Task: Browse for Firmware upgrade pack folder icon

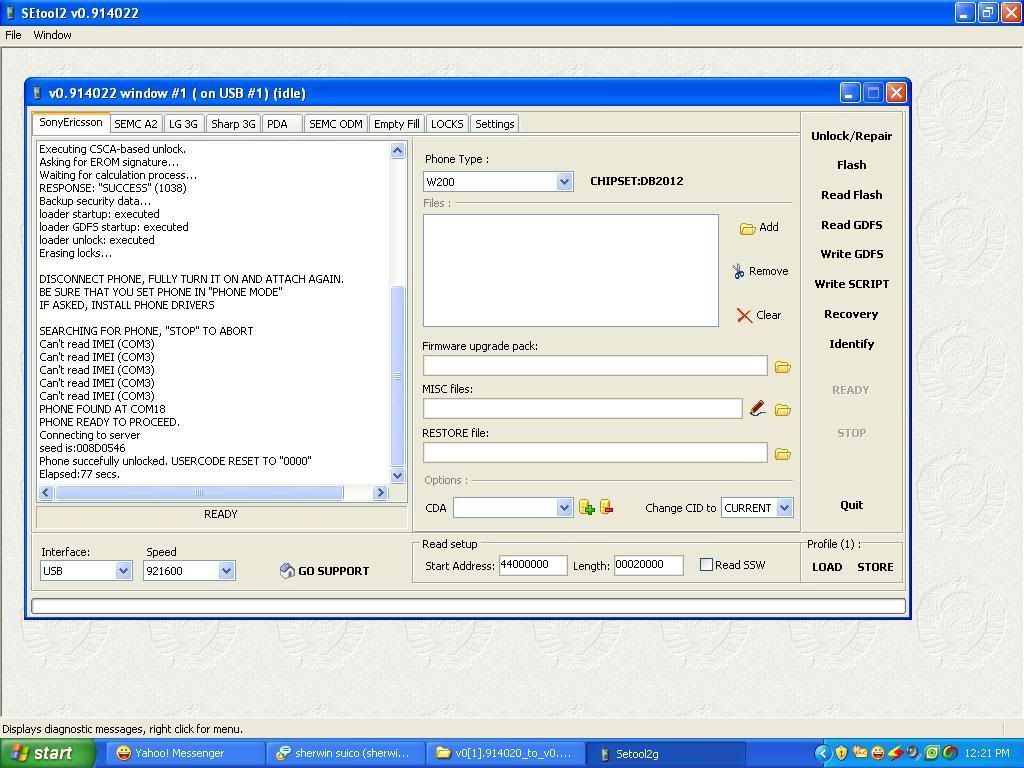Action: [782, 367]
